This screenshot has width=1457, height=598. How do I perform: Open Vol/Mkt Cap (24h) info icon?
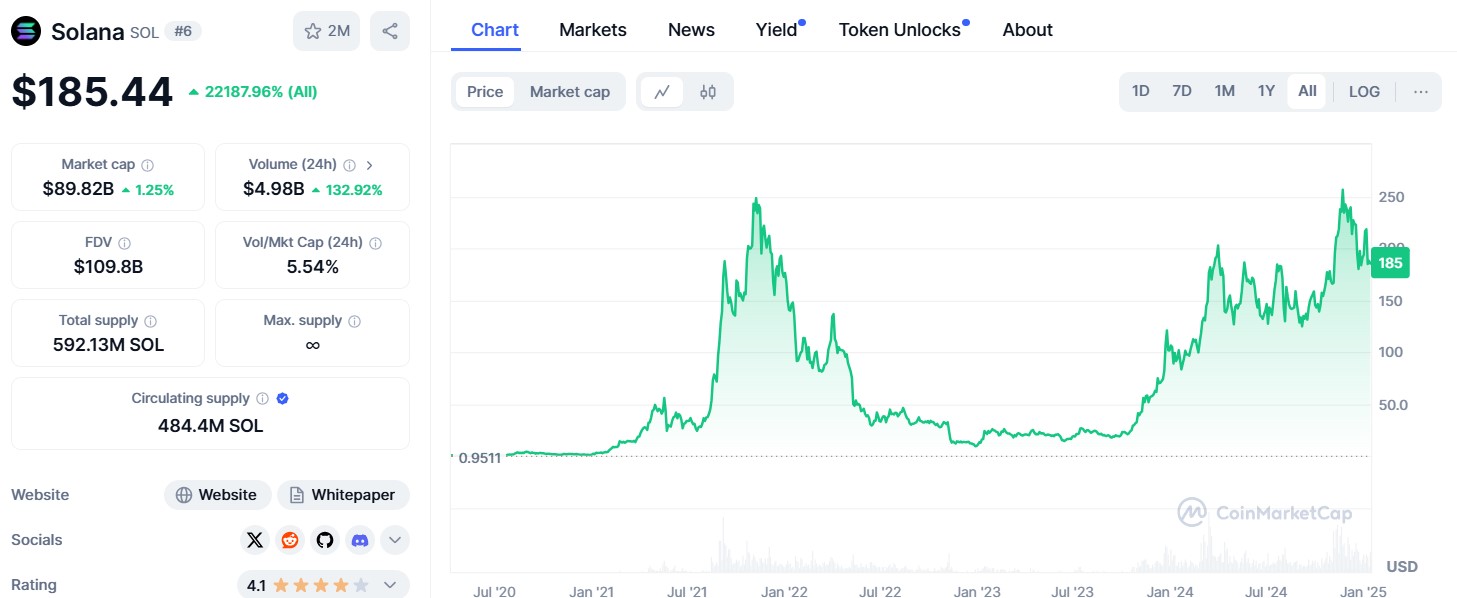[375, 243]
